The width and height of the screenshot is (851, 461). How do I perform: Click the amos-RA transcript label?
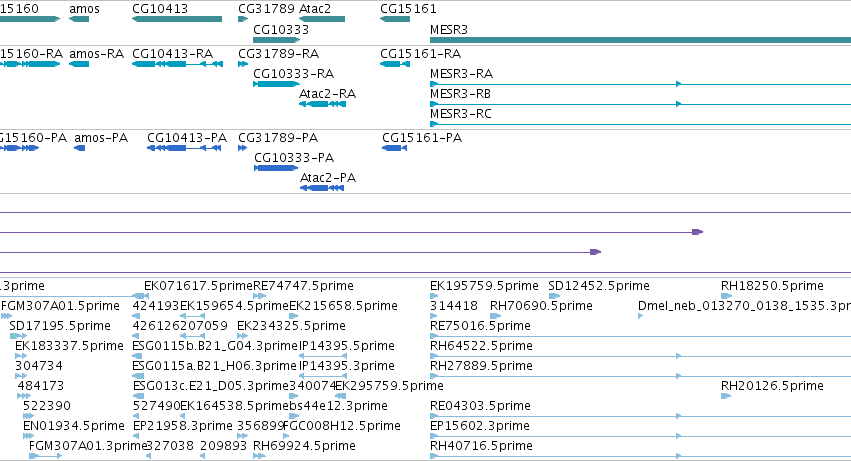(x=96, y=54)
